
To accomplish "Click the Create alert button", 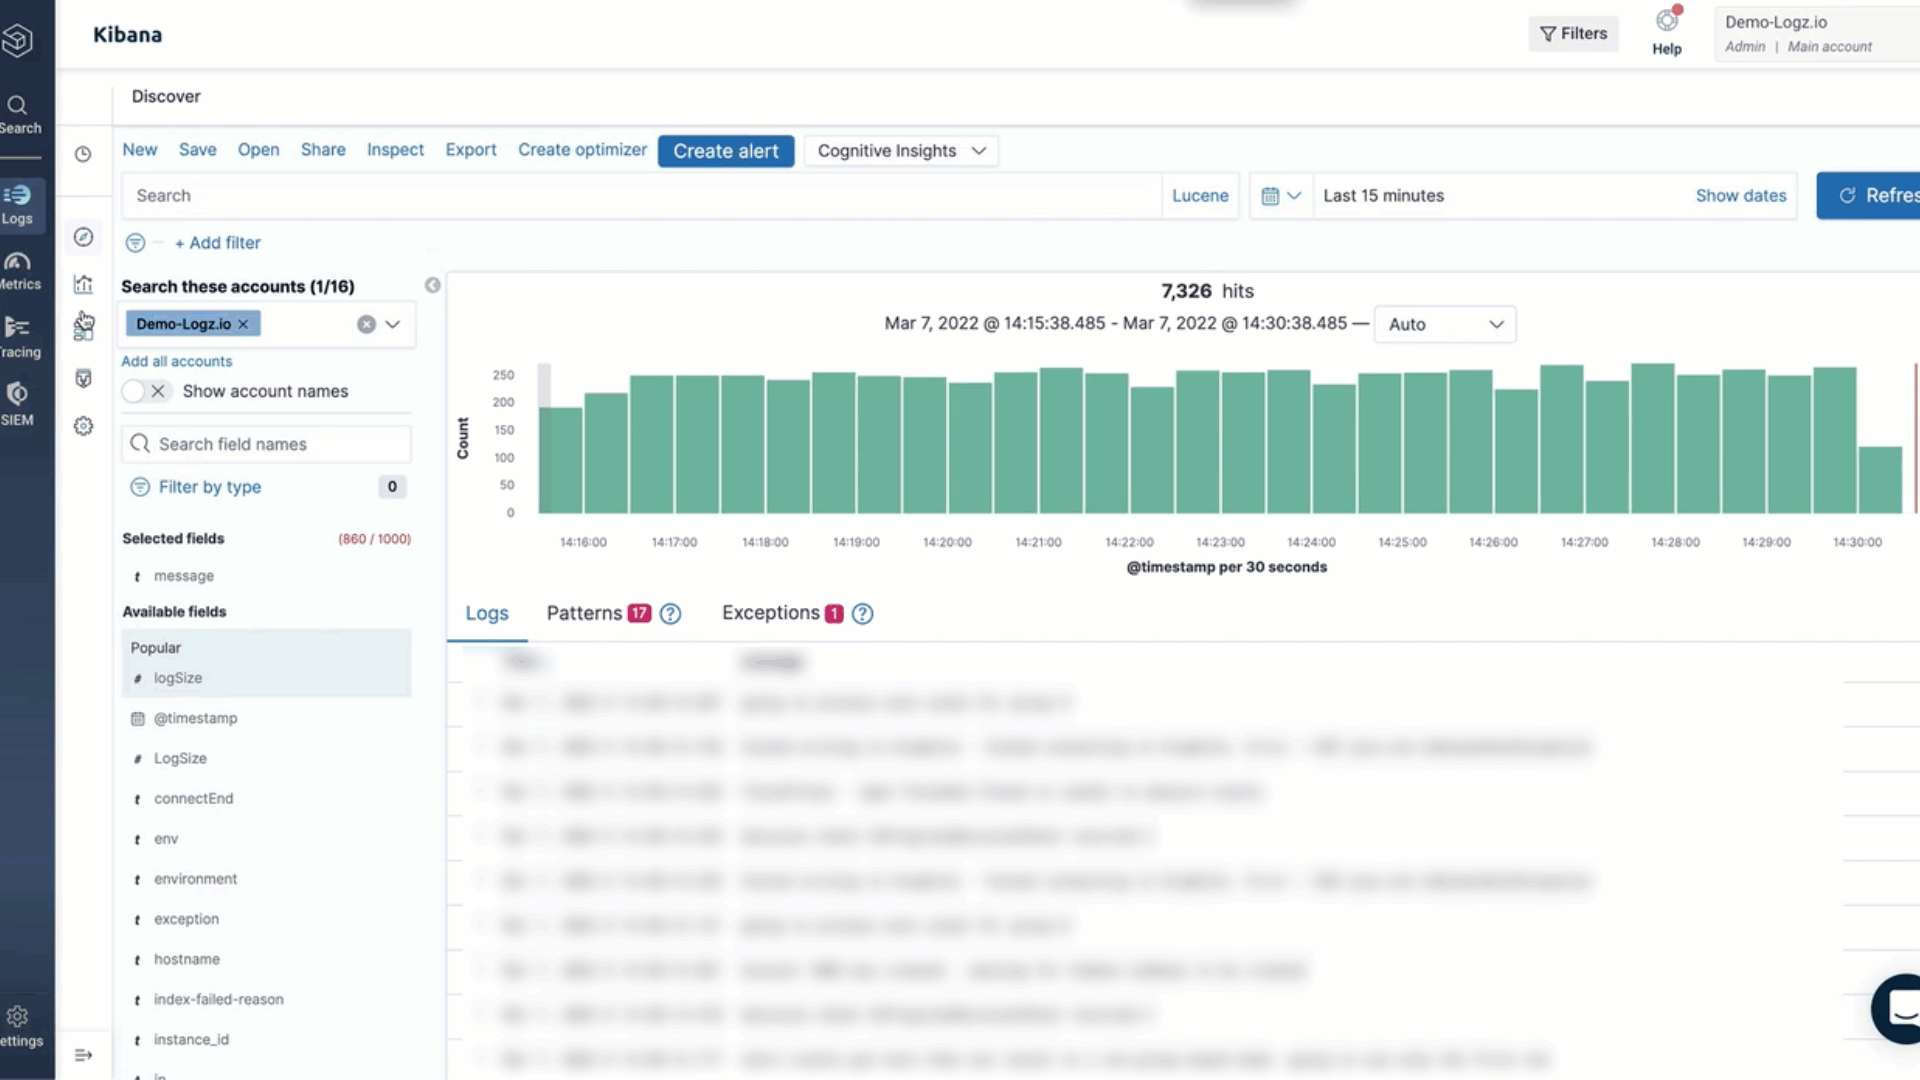I will [725, 151].
